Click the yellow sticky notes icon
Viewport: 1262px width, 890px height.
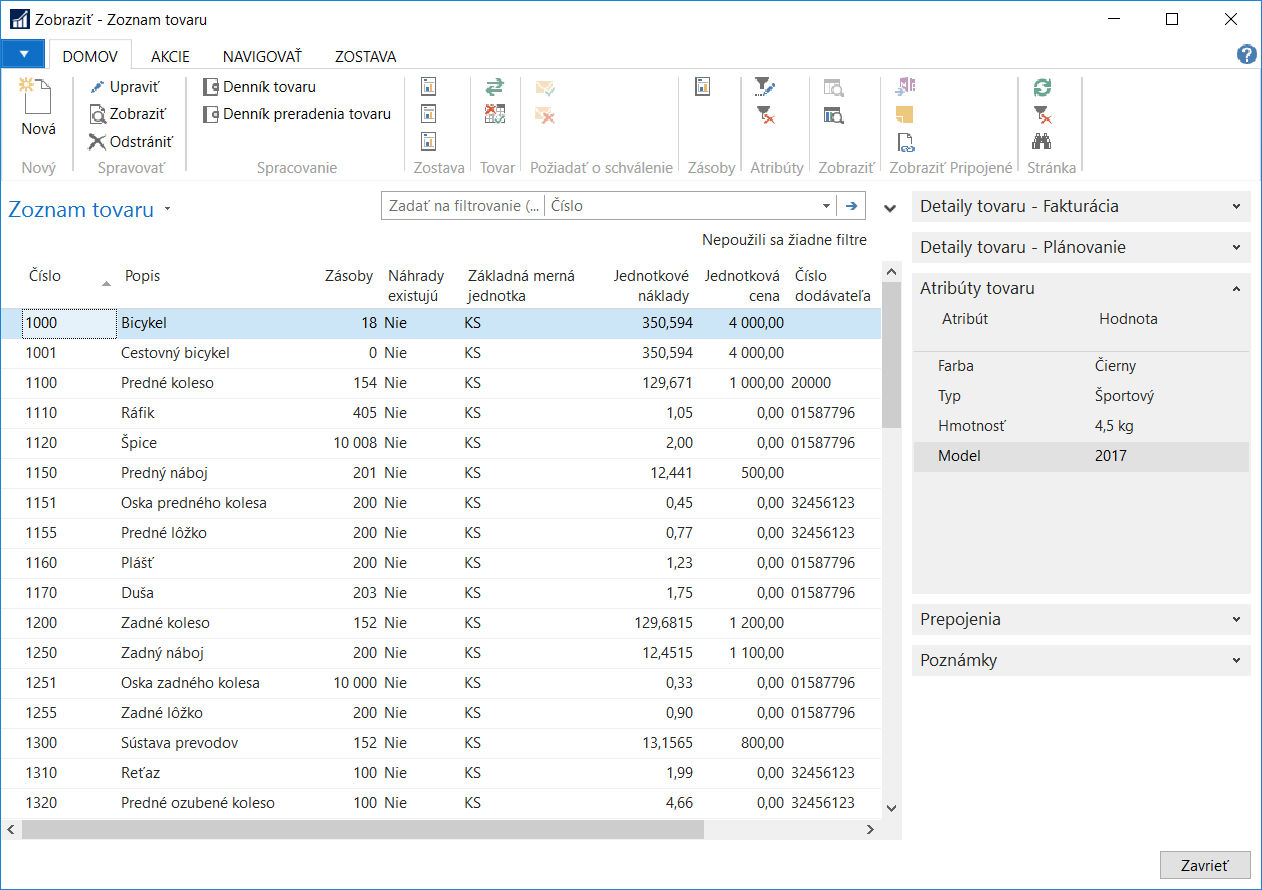coord(905,114)
